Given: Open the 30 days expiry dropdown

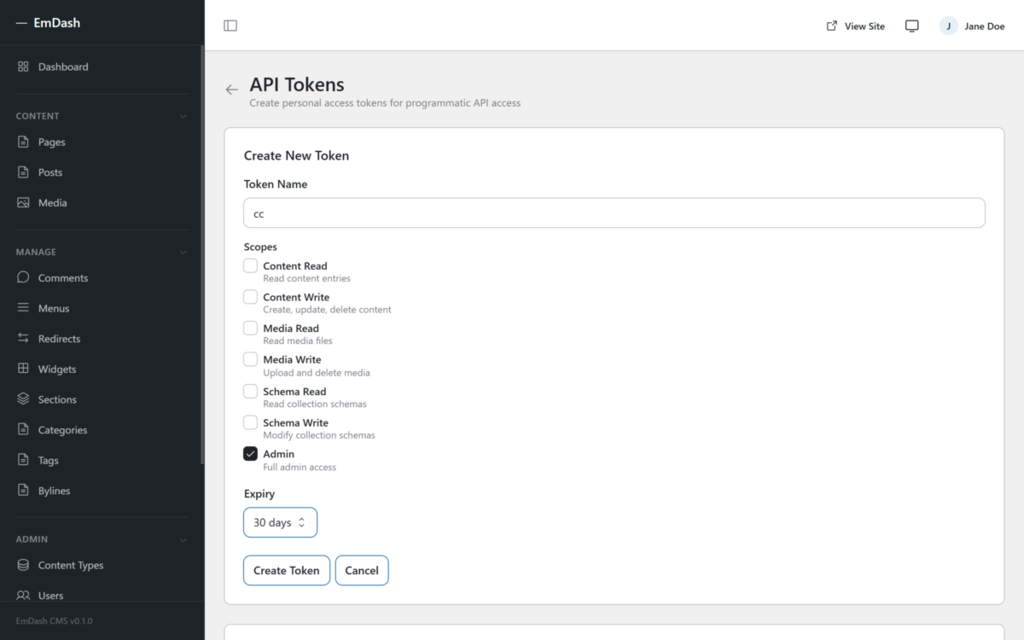Looking at the screenshot, I should pyautogui.click(x=280, y=522).
